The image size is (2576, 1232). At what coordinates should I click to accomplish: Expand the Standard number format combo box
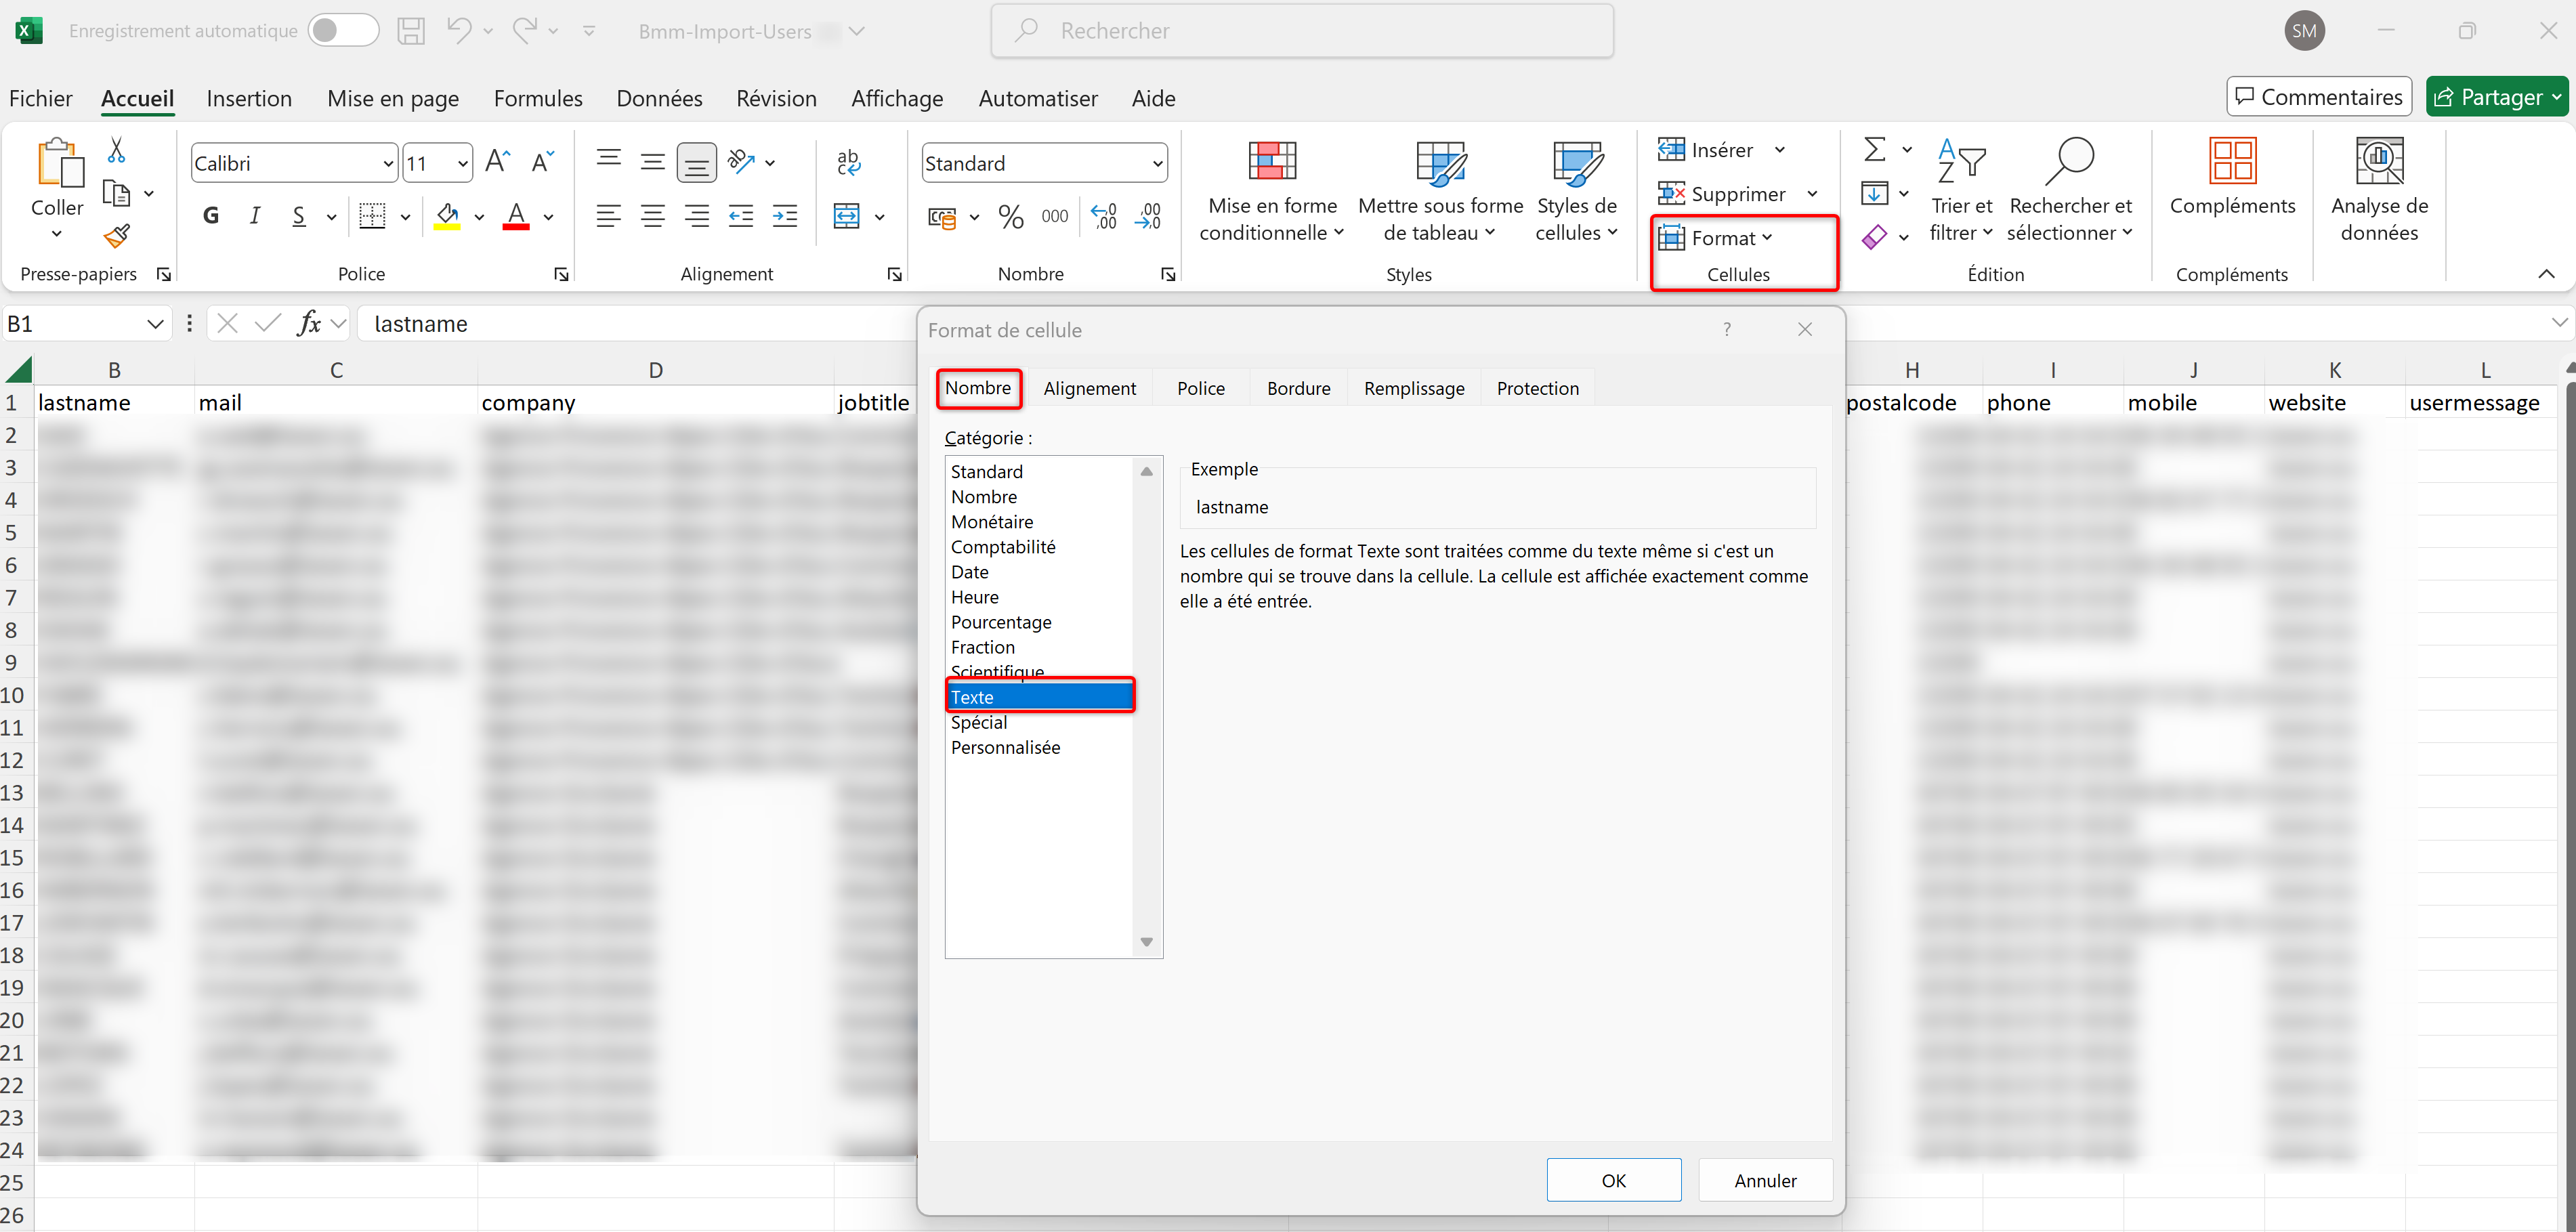pos(1157,163)
